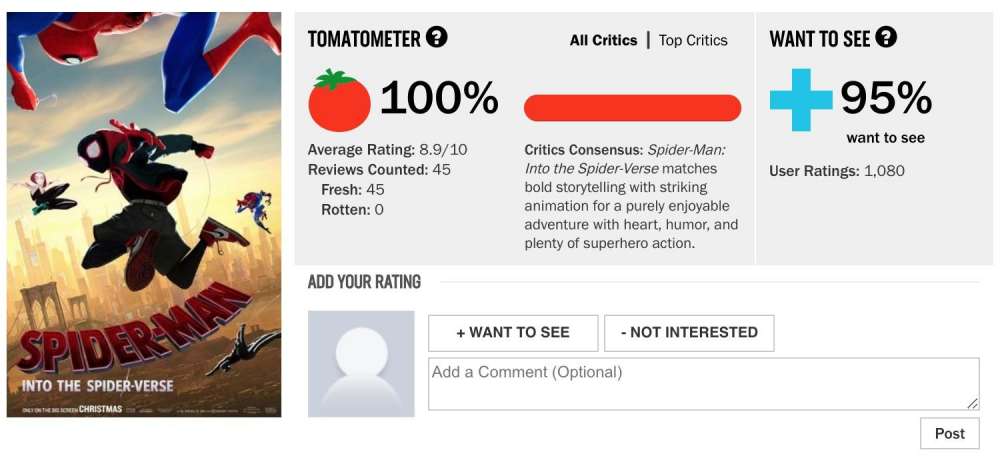Submit rating with the Post button

(x=949, y=433)
